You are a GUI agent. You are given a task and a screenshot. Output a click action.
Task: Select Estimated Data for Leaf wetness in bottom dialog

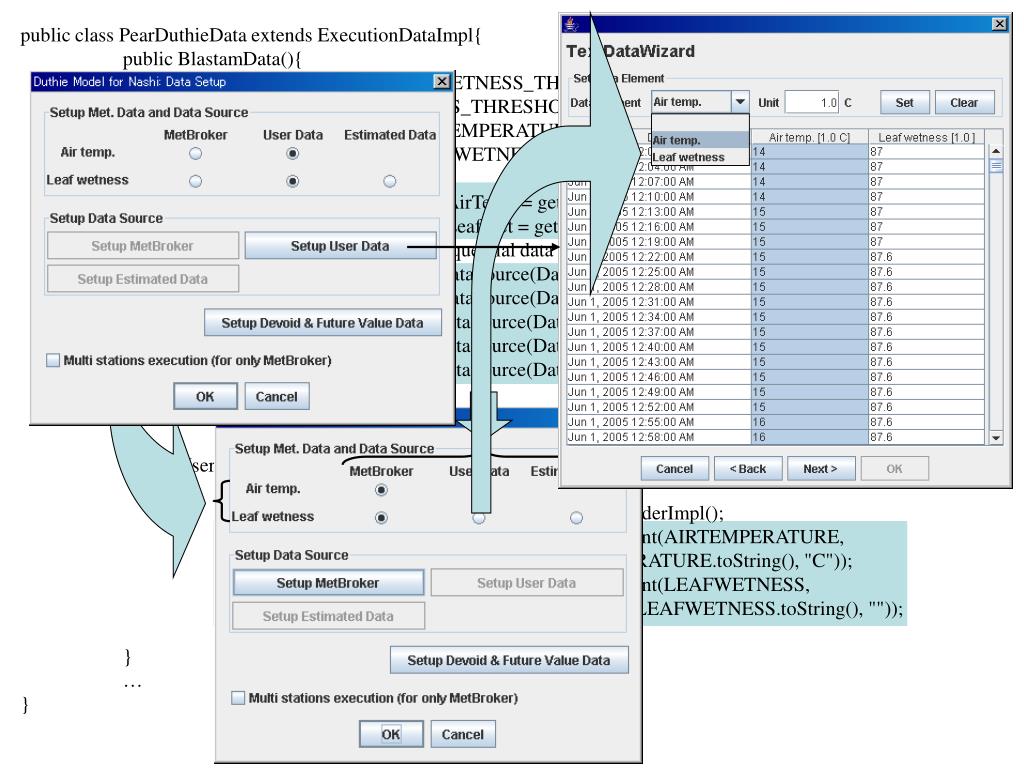576,518
